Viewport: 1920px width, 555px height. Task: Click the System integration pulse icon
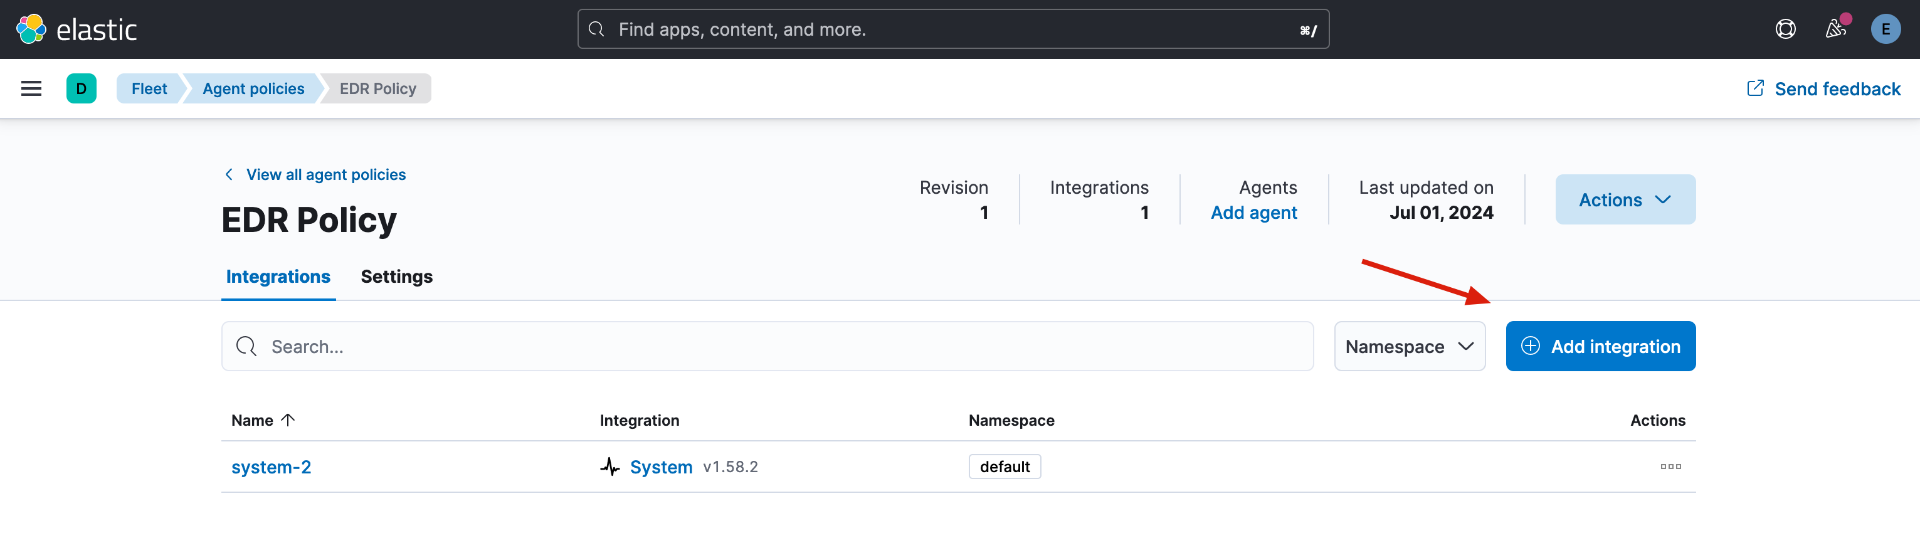(610, 467)
